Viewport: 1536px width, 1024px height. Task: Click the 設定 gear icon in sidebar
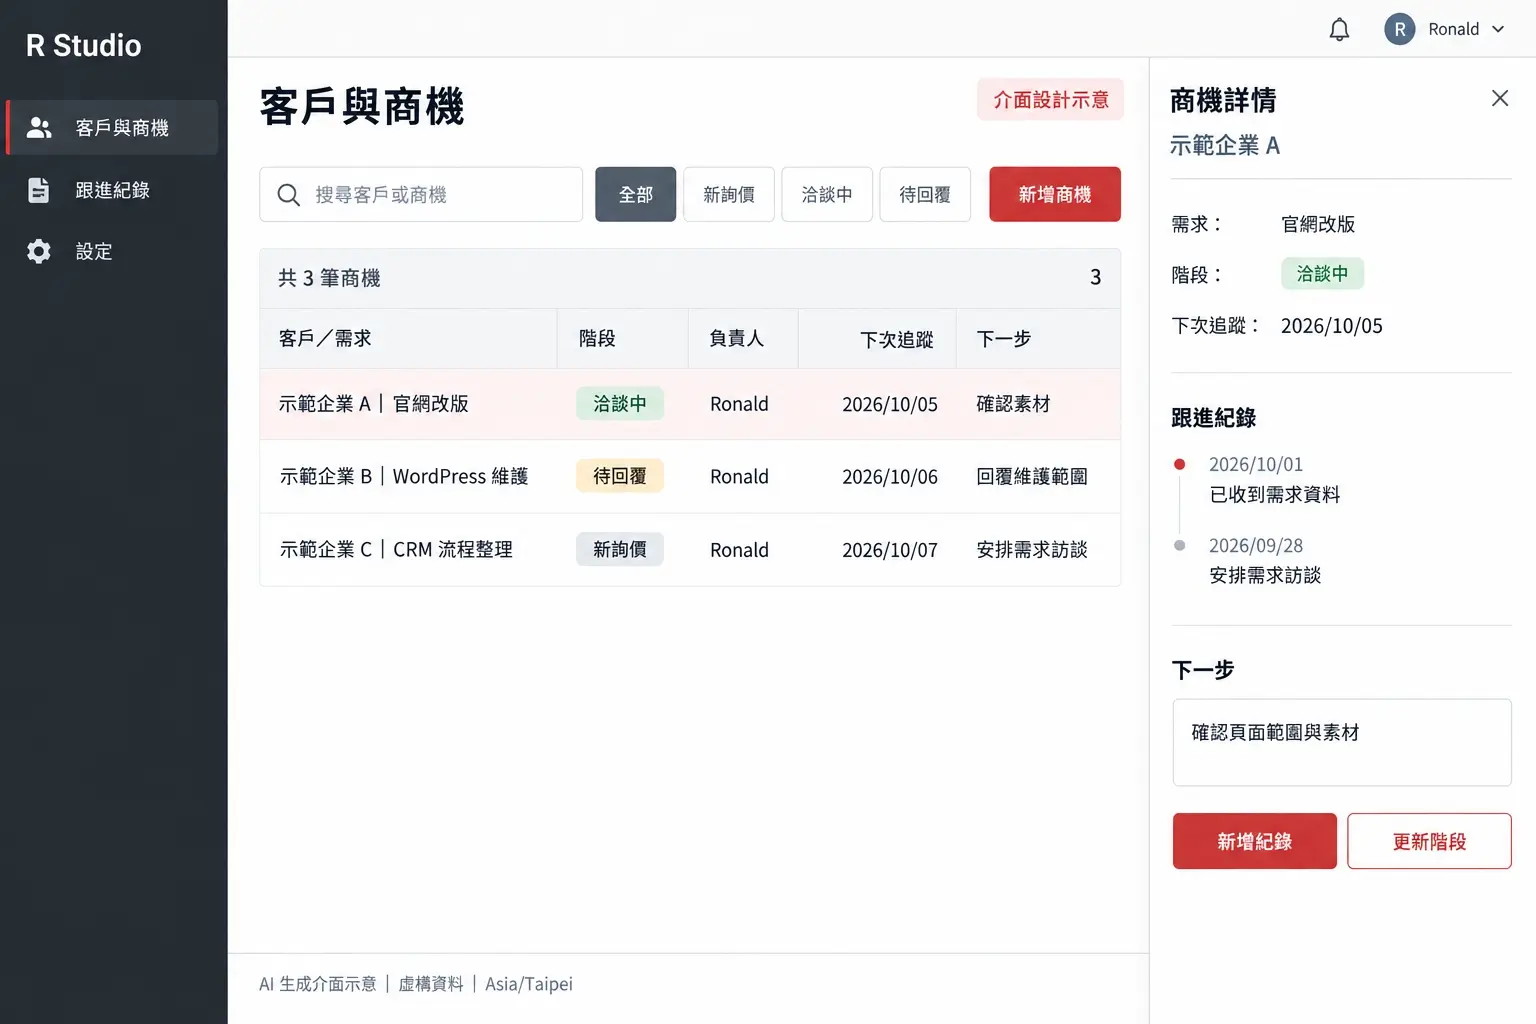[39, 251]
